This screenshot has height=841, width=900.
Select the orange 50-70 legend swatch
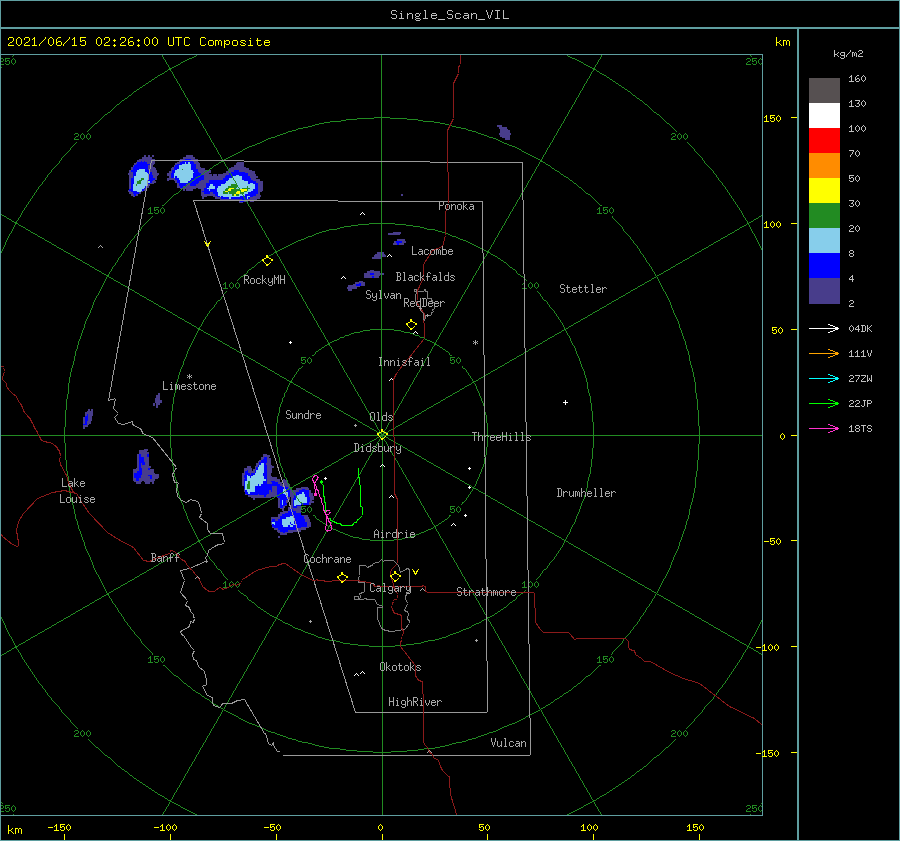(x=824, y=166)
